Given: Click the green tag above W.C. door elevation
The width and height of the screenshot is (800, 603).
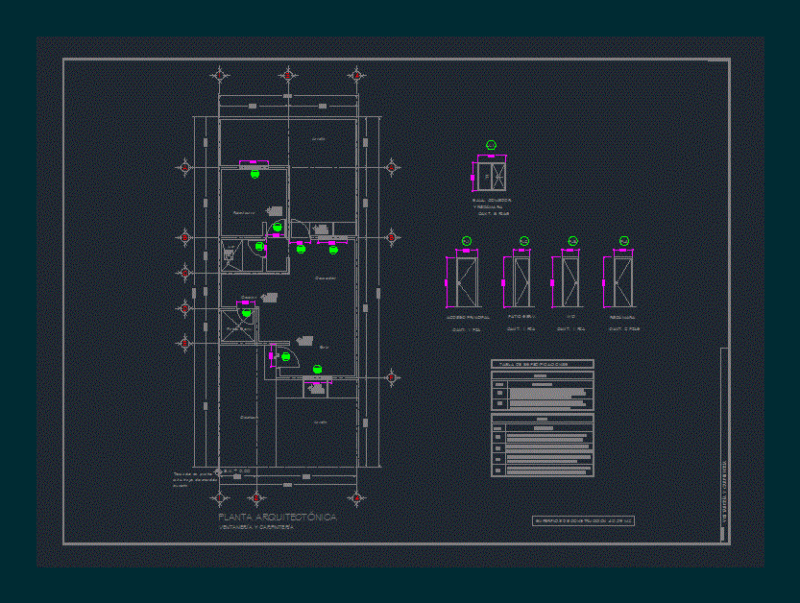Looking at the screenshot, I should pyautogui.click(x=572, y=241).
